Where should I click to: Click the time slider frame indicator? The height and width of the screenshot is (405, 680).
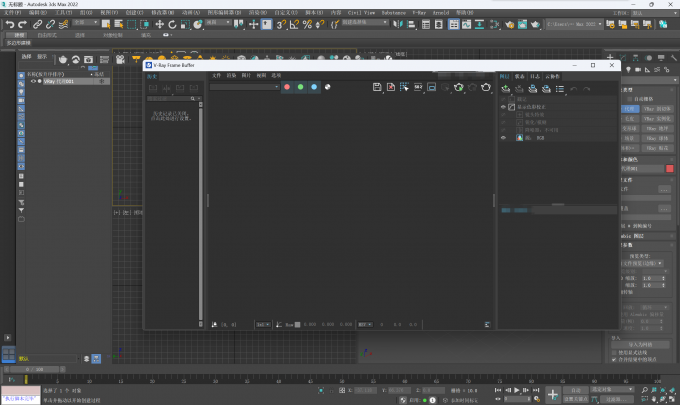point(34,369)
